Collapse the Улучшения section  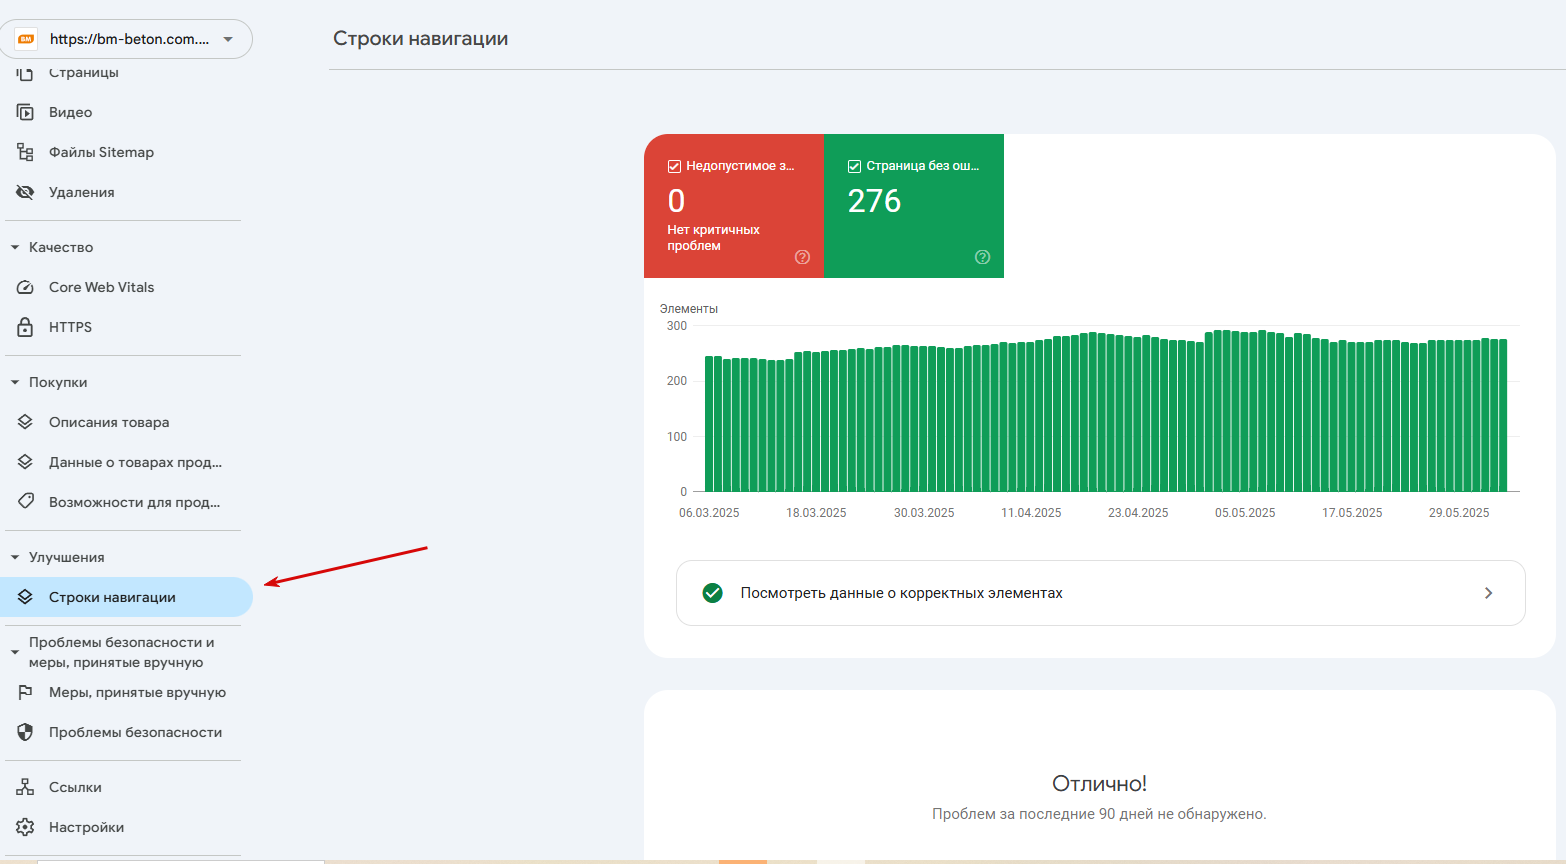point(15,557)
